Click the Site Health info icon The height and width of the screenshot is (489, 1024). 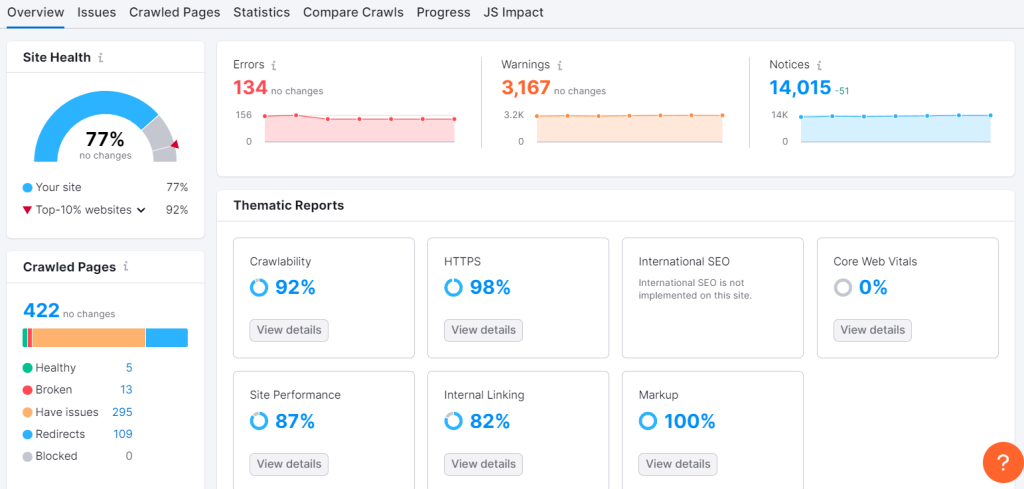[x=101, y=57]
